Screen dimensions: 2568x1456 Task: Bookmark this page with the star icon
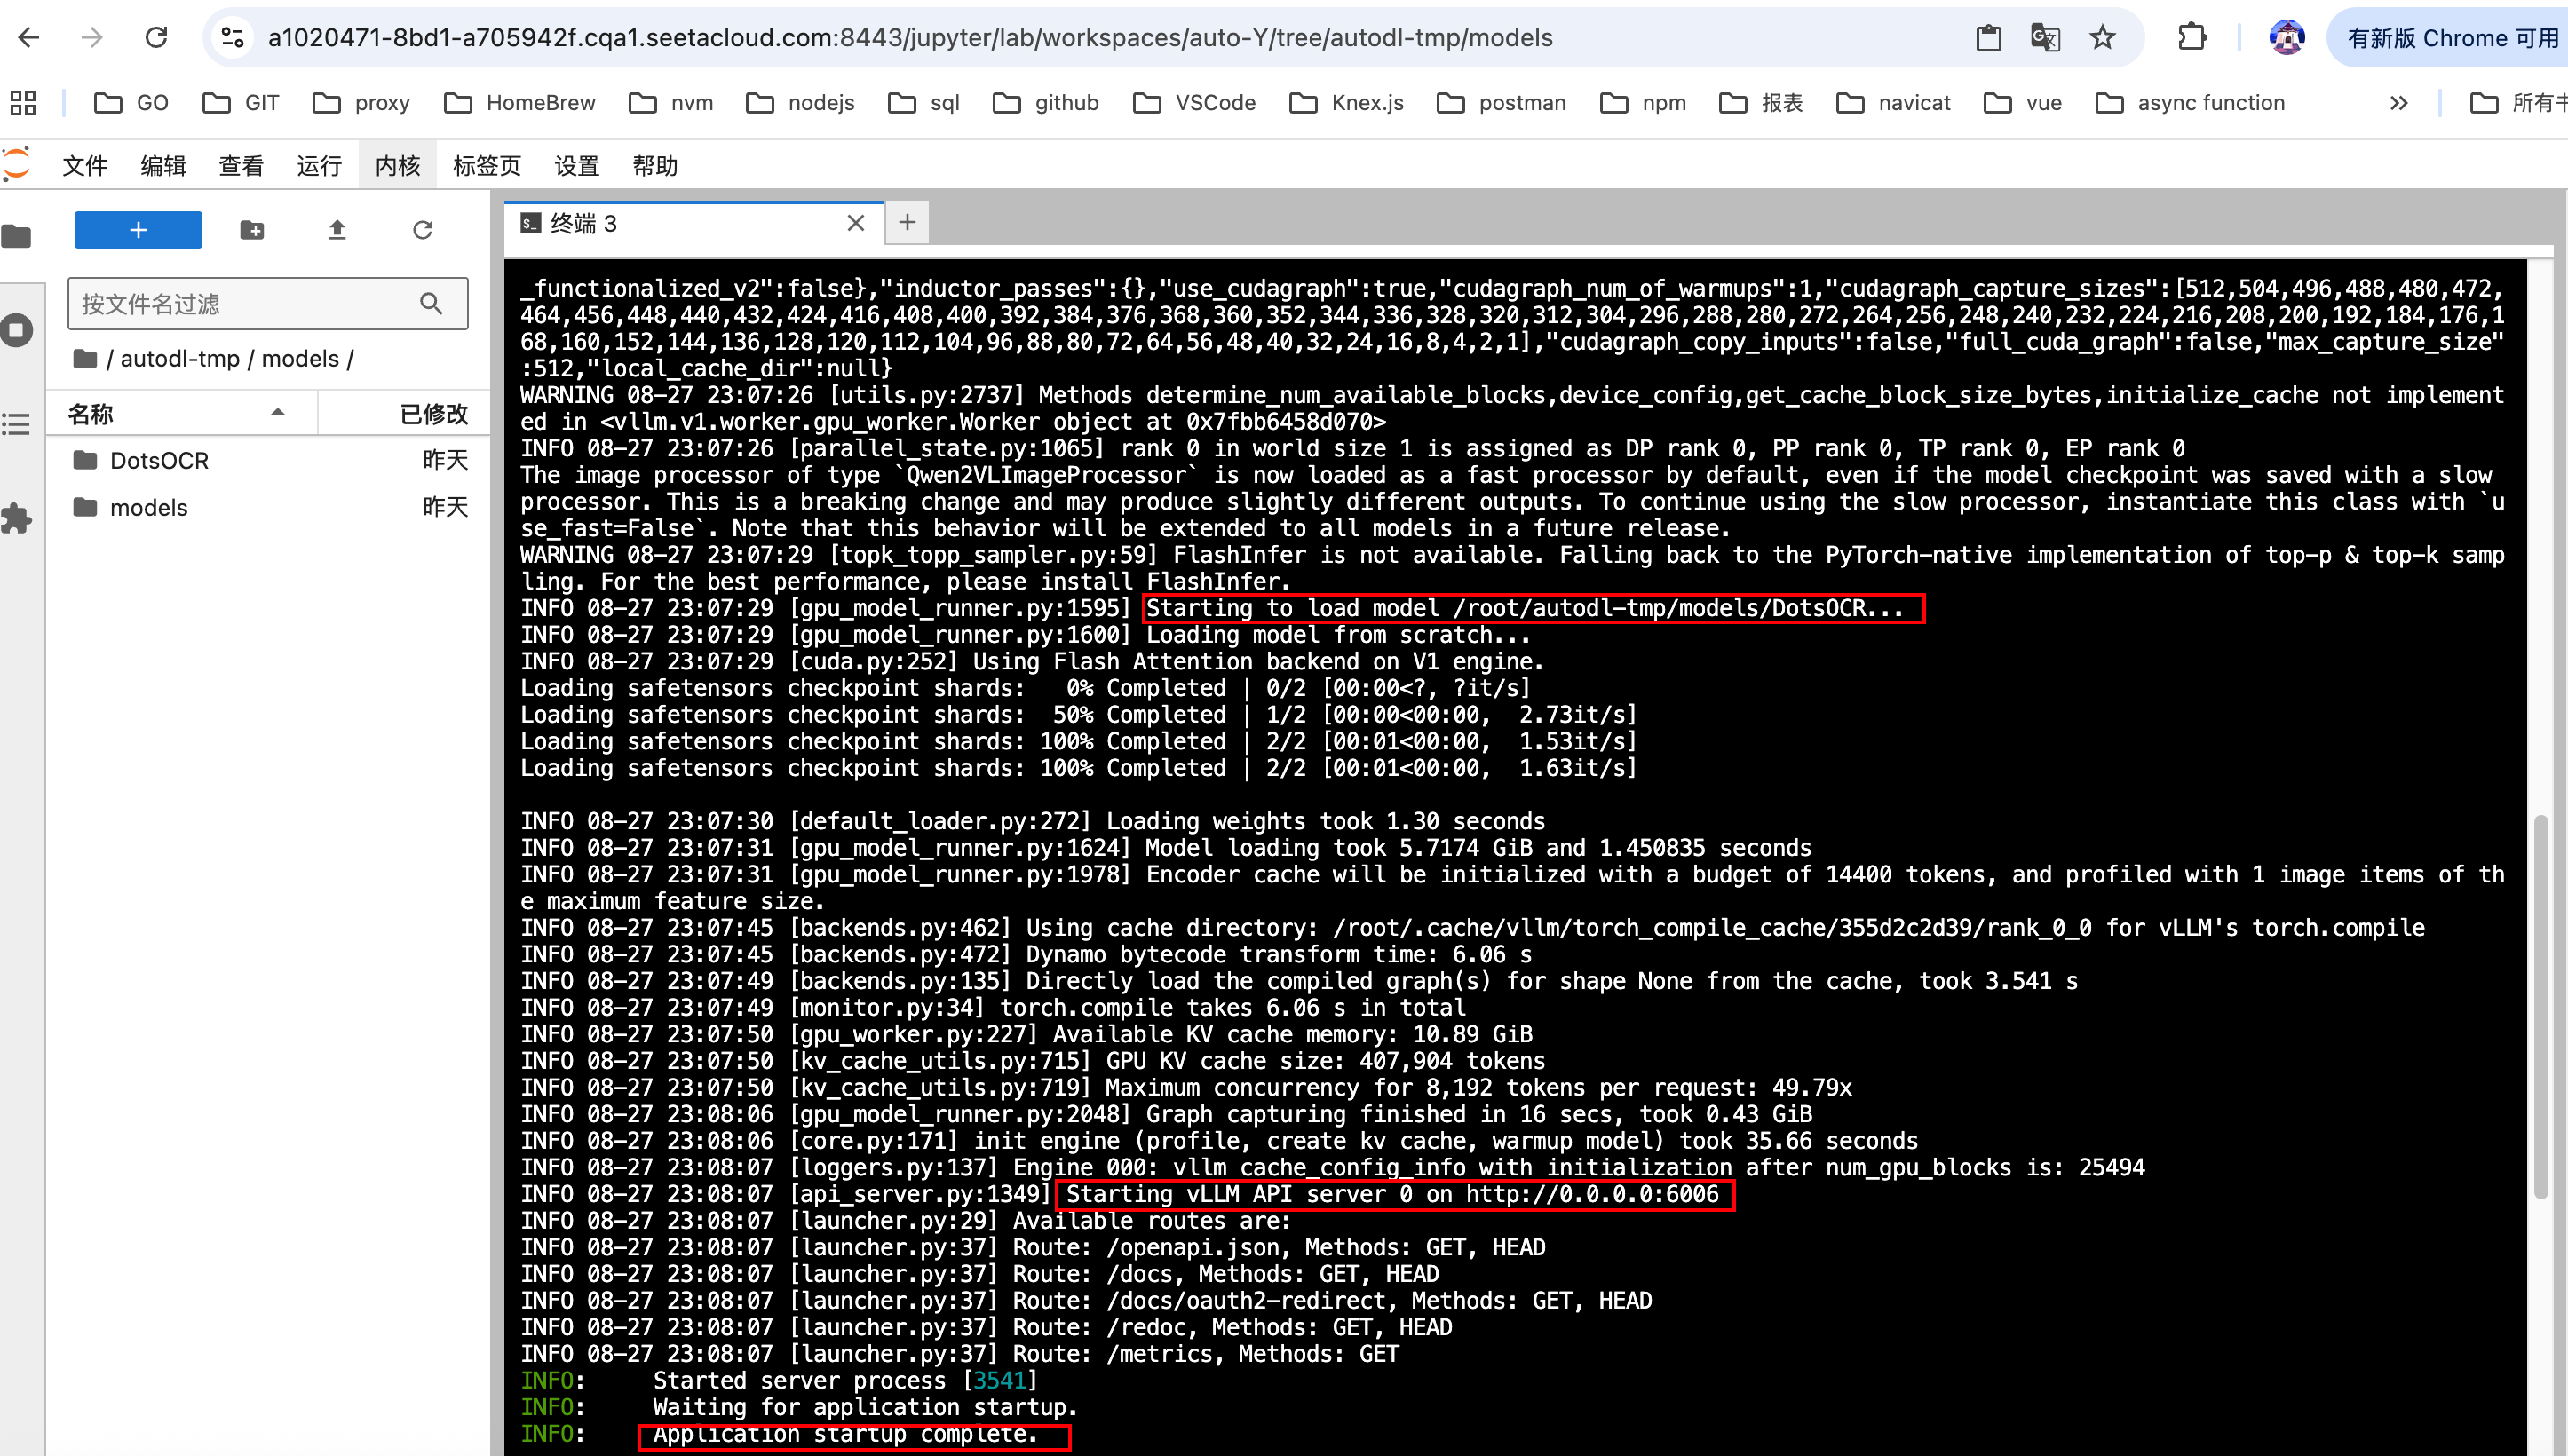2102,38
